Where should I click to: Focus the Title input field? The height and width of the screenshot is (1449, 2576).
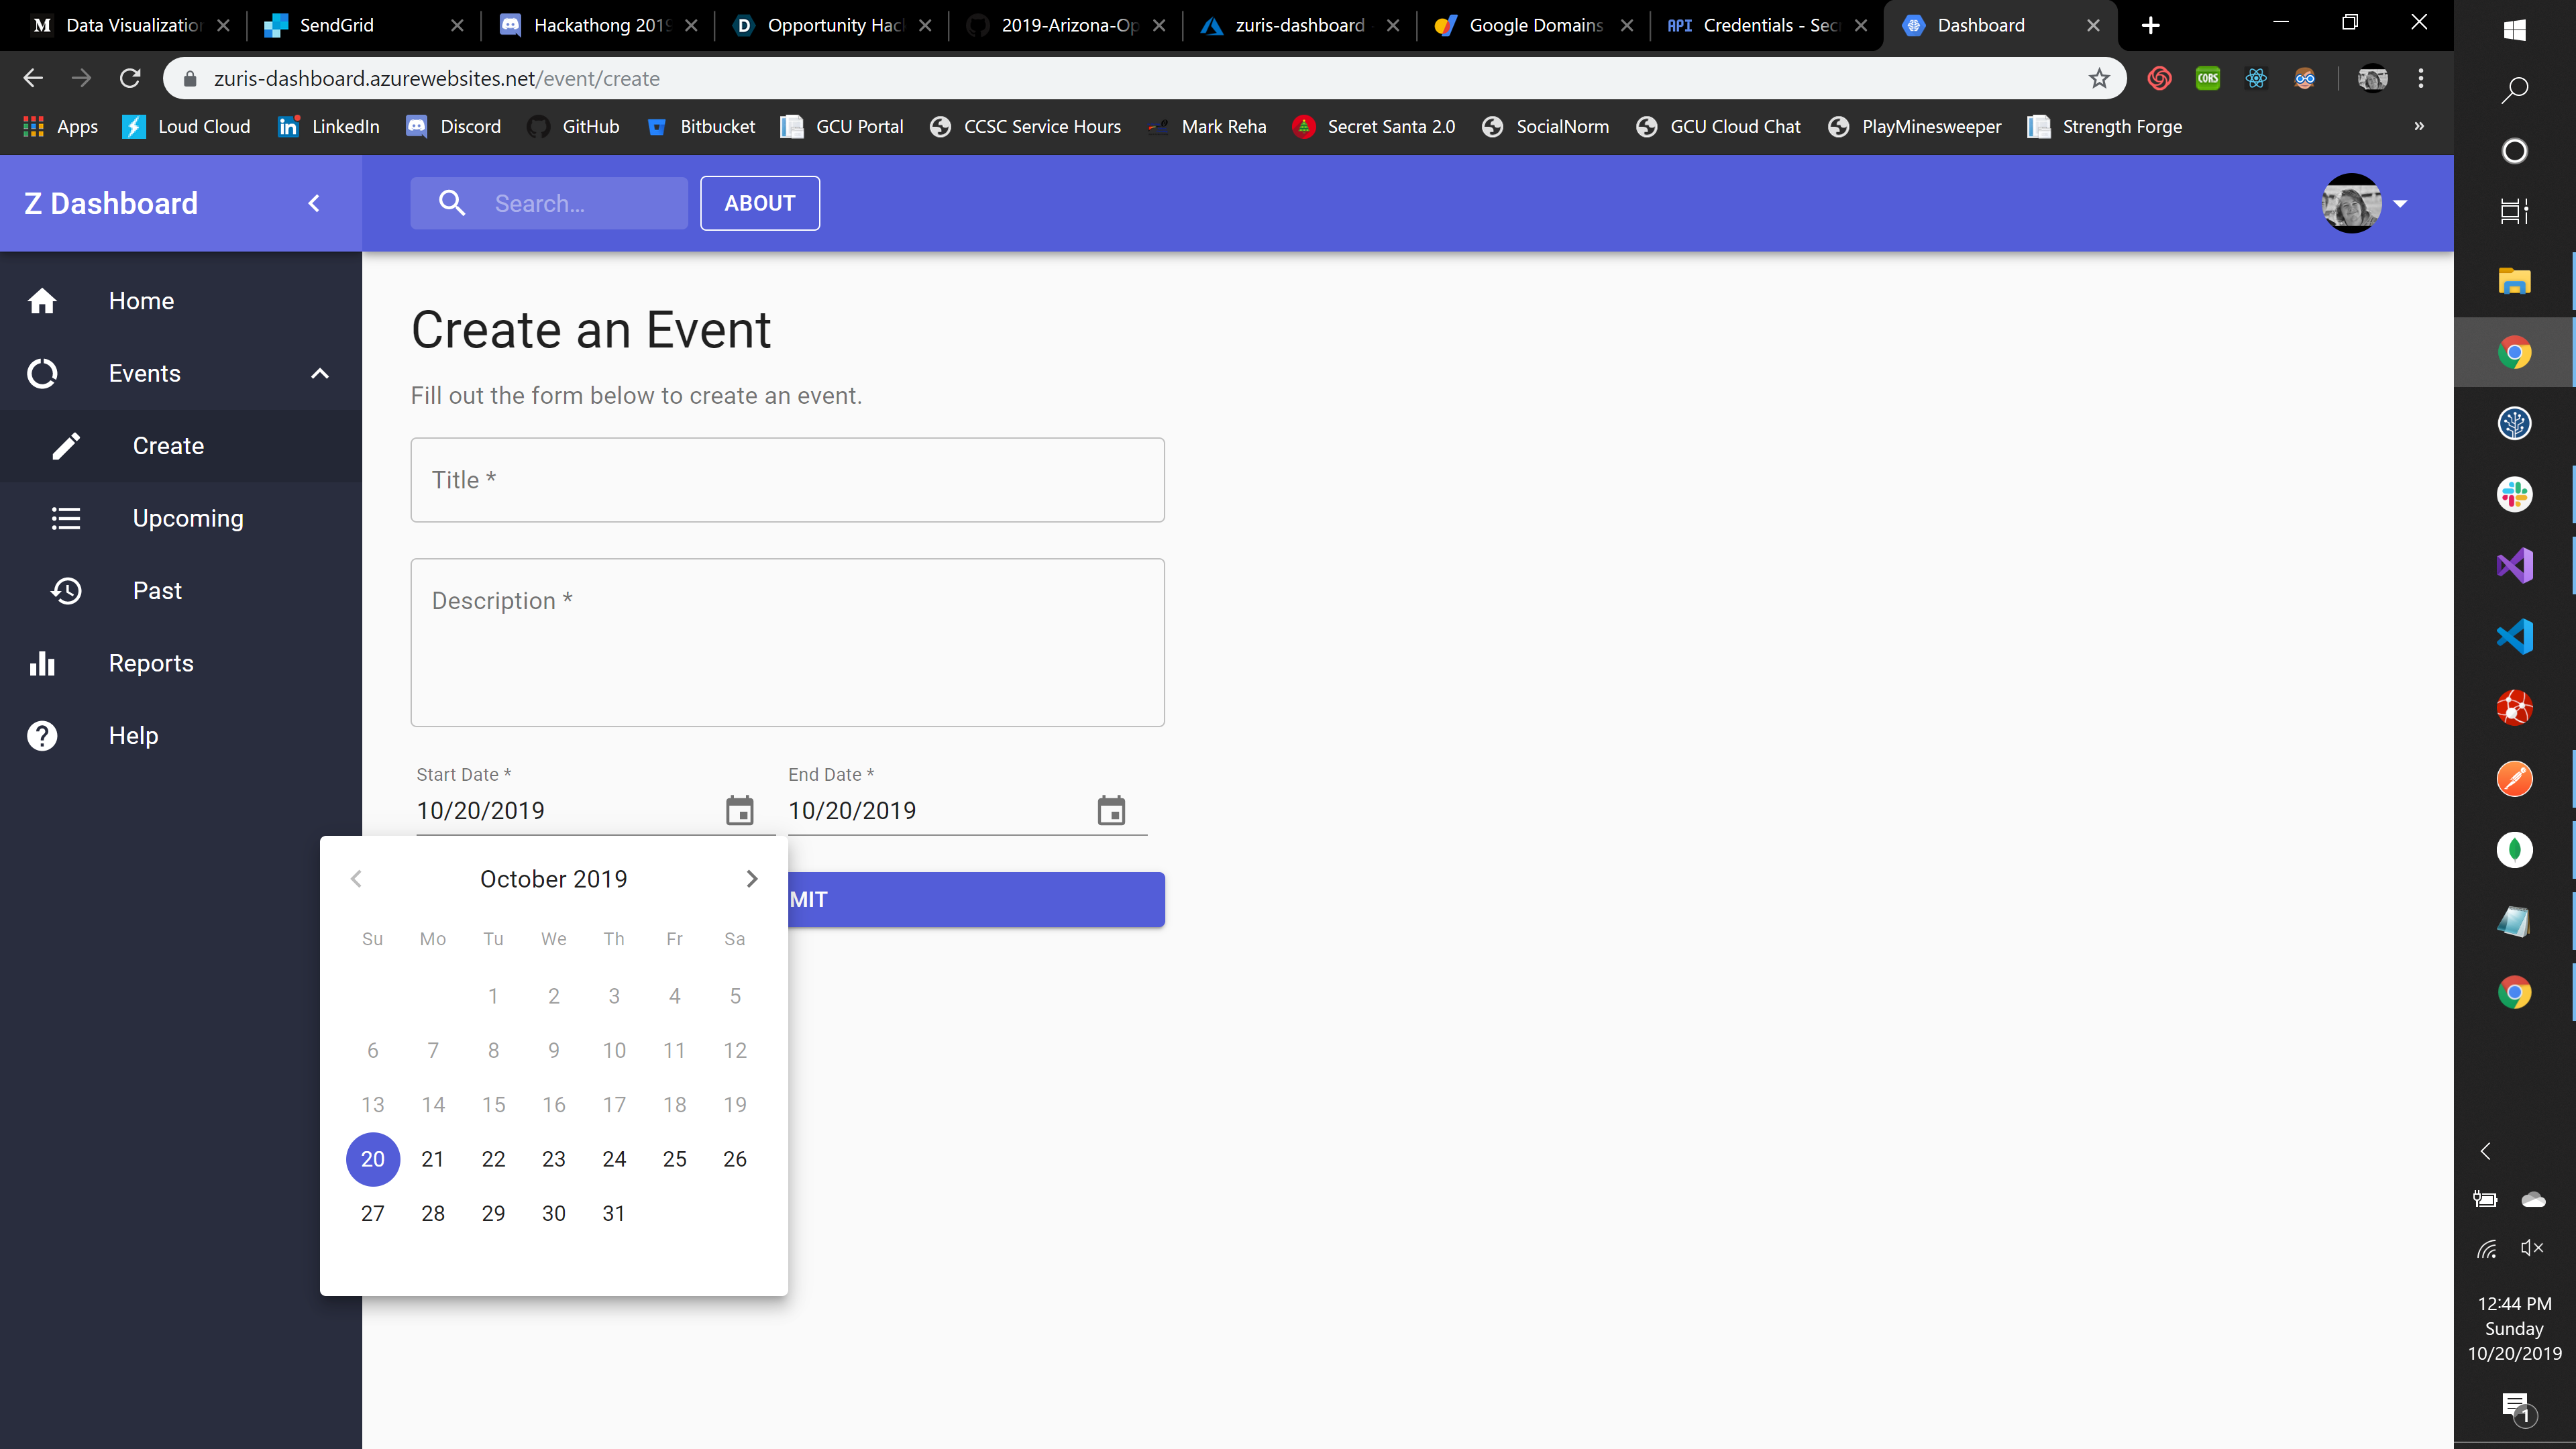(x=787, y=480)
